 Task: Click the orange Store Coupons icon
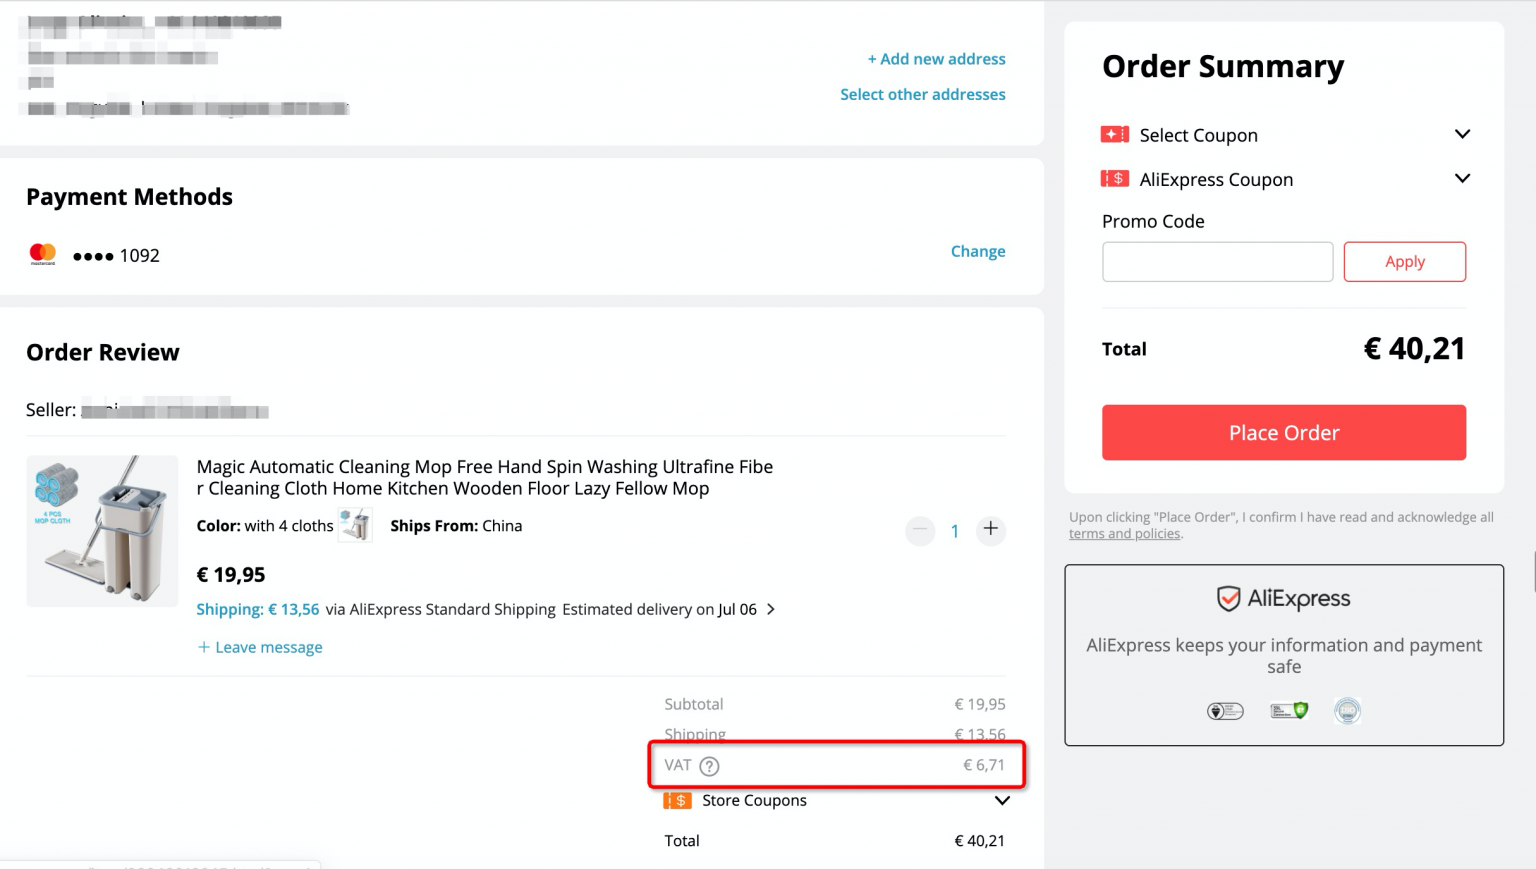(678, 800)
